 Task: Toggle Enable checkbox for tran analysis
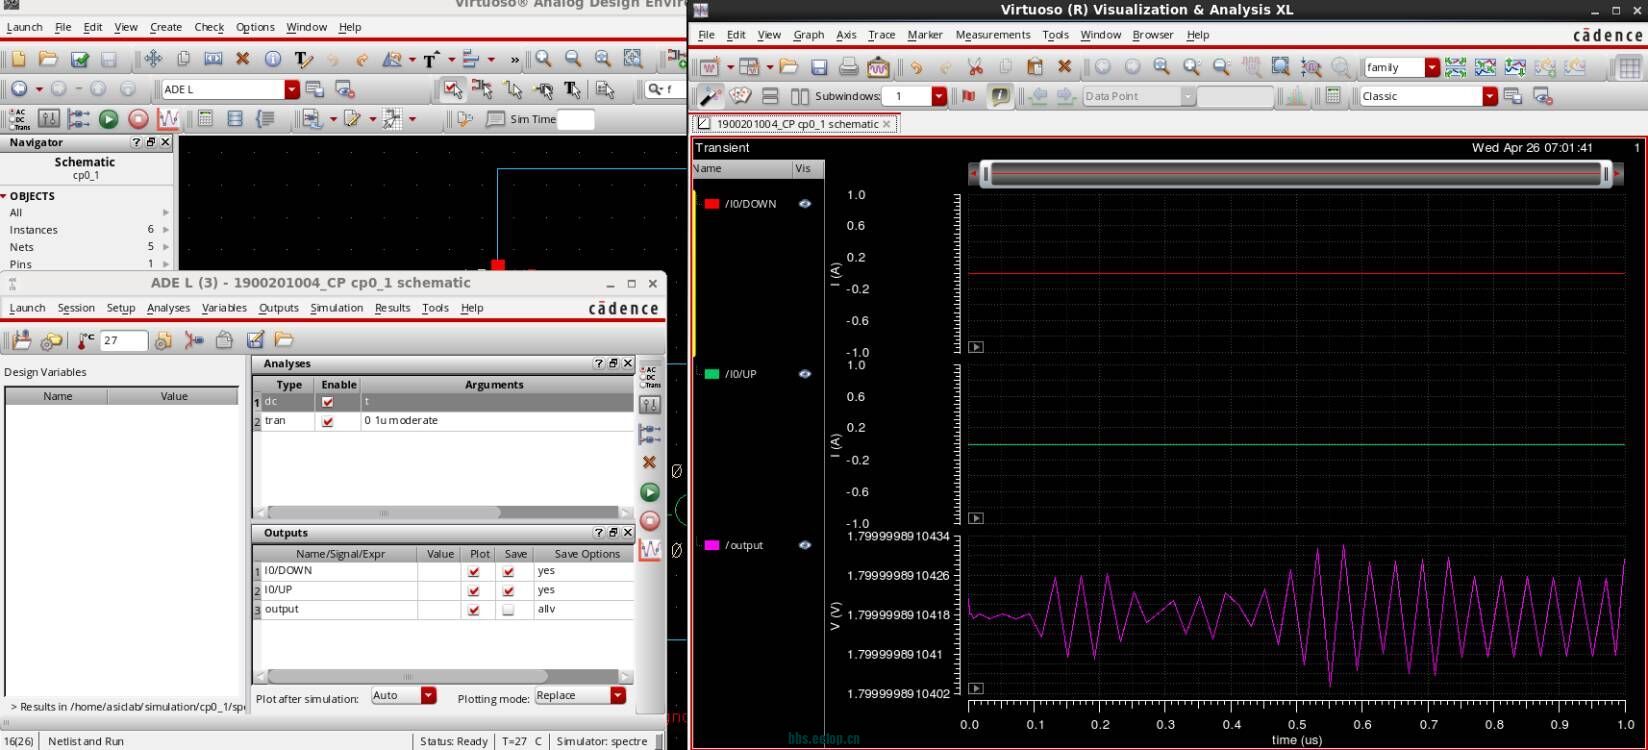[327, 421]
